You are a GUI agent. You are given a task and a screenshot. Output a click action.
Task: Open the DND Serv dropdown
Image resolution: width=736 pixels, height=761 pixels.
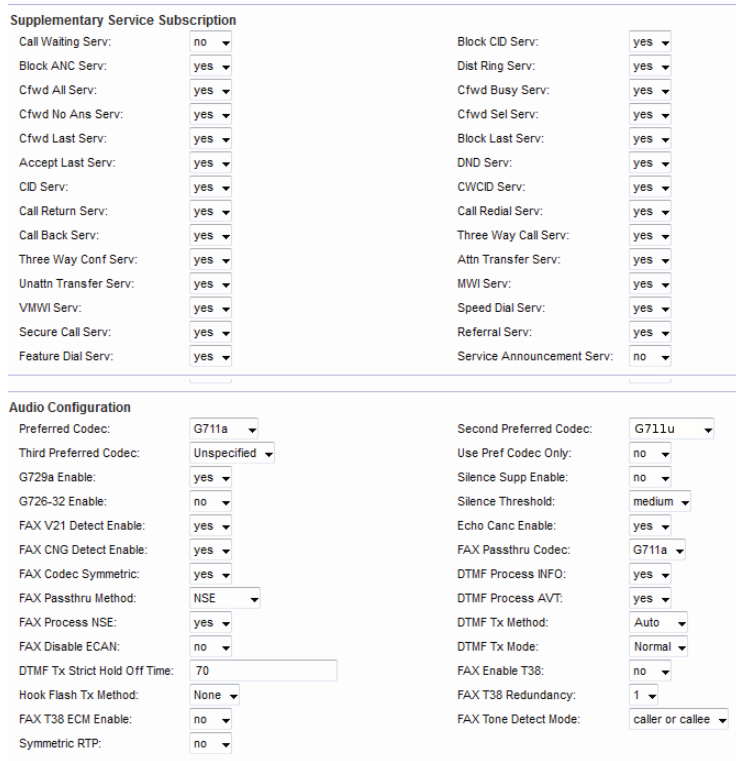point(651,163)
